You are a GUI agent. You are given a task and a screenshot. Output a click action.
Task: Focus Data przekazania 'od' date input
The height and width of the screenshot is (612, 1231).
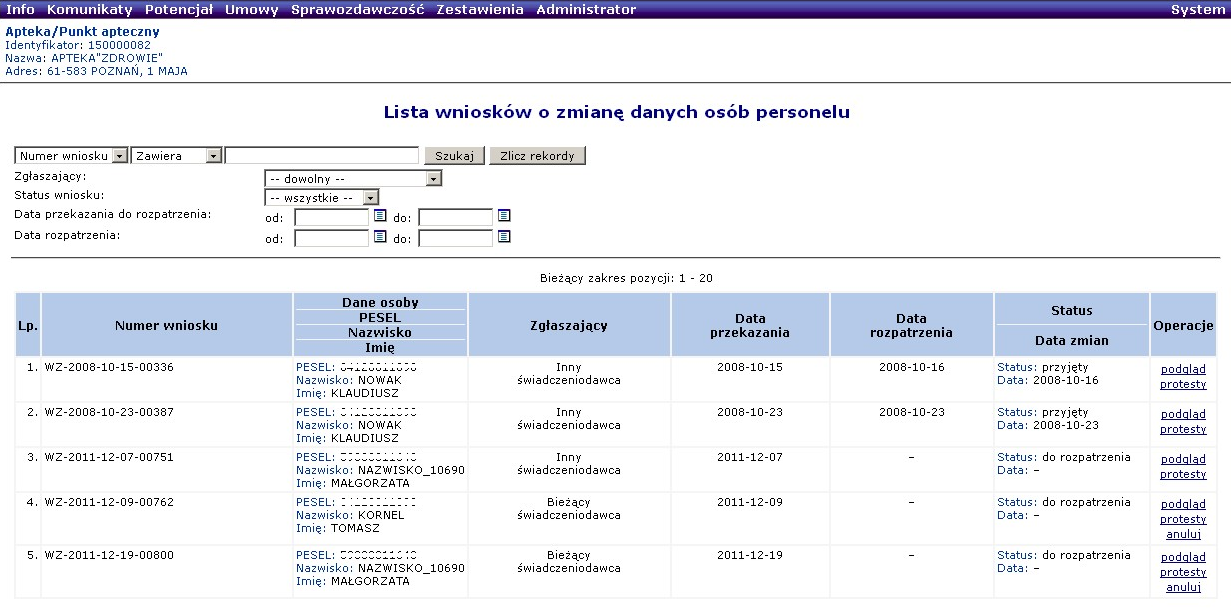click(332, 216)
